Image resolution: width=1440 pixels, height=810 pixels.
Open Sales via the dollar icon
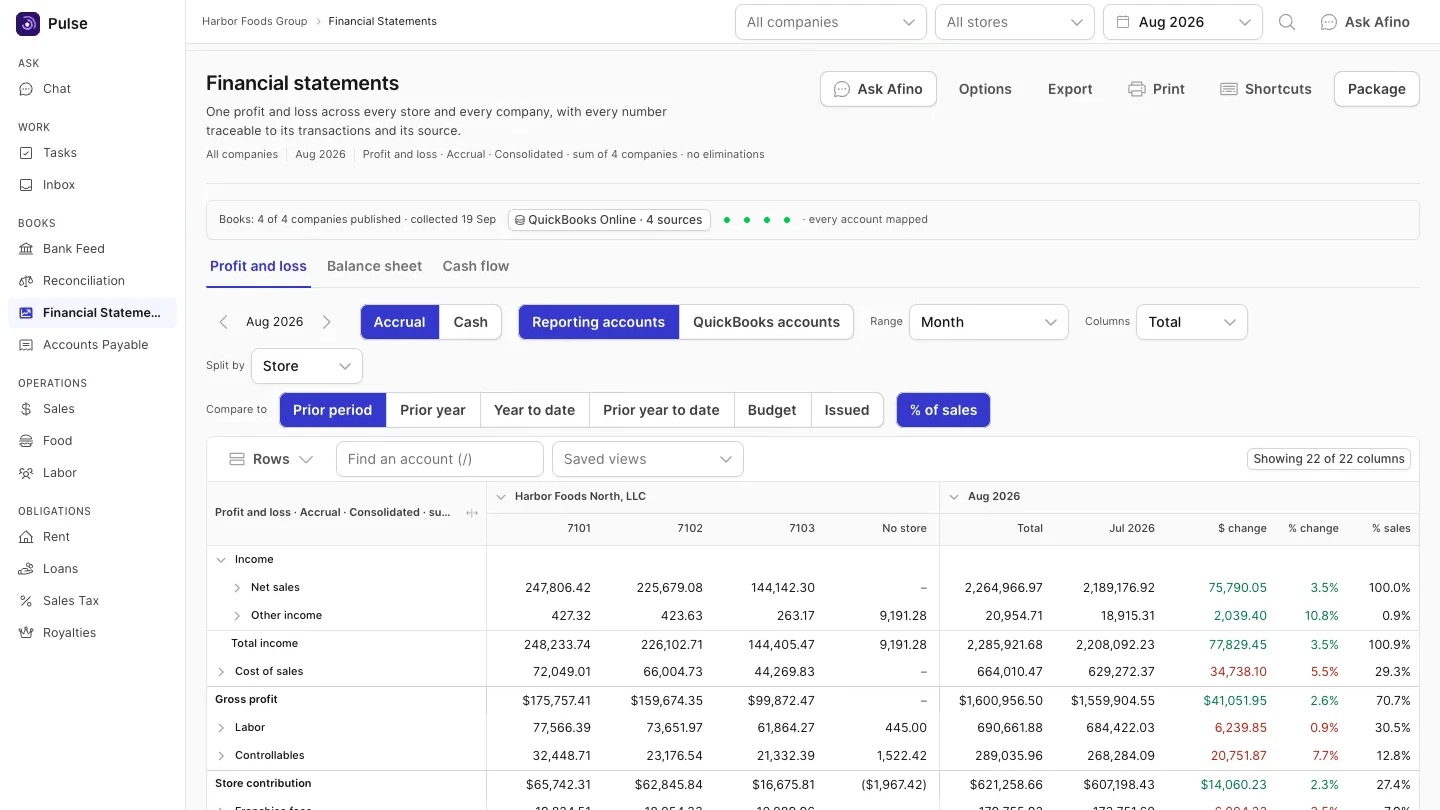[26, 409]
